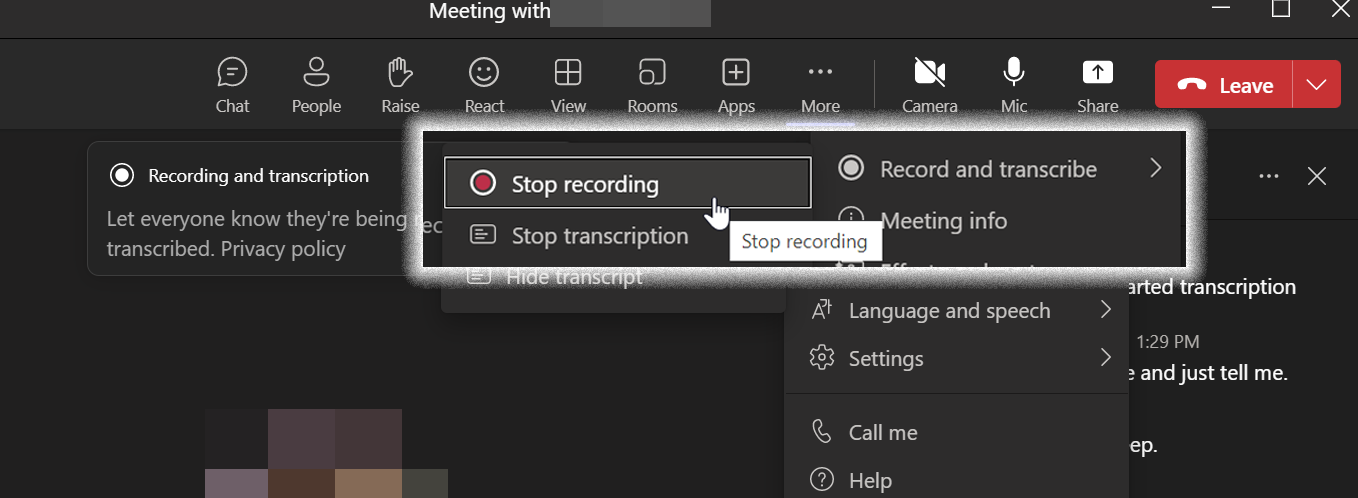Image resolution: width=1358 pixels, height=498 pixels.
Task: Open transcript panel more options ellipsis
Action: 1269,176
